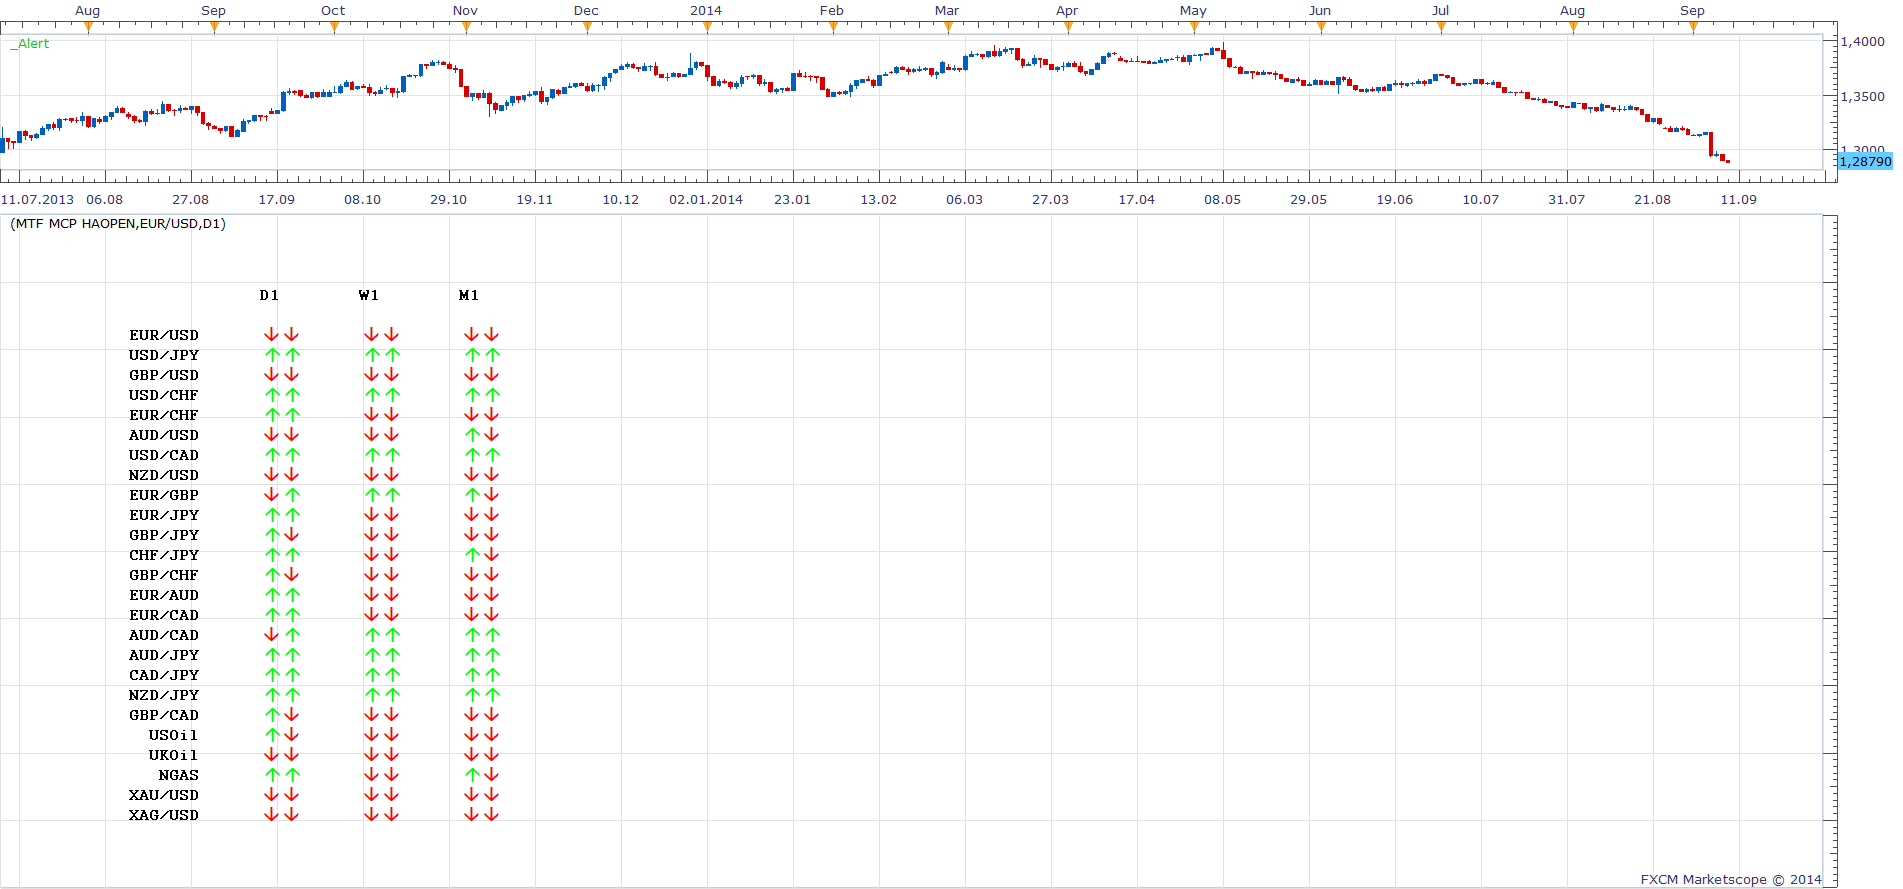Click the EUR/USD row label

coord(164,335)
